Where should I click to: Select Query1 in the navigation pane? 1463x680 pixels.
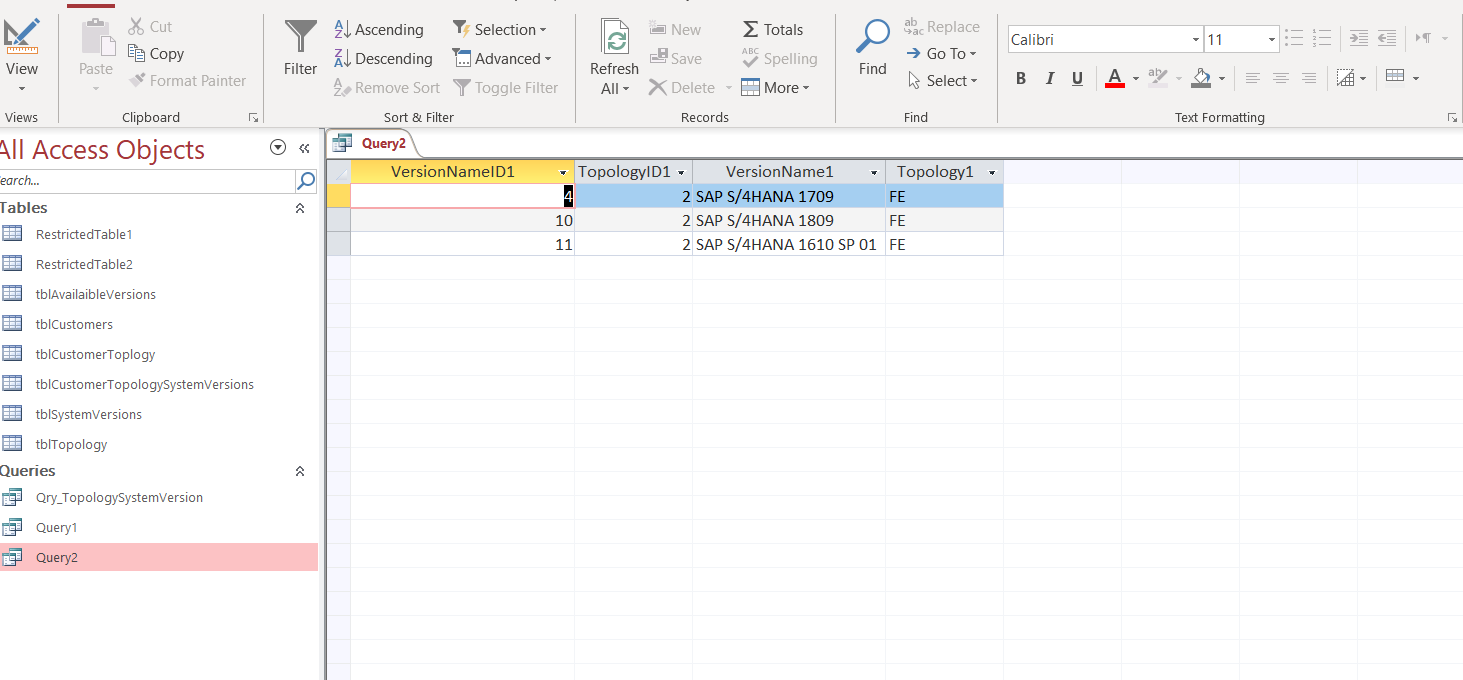(x=56, y=527)
